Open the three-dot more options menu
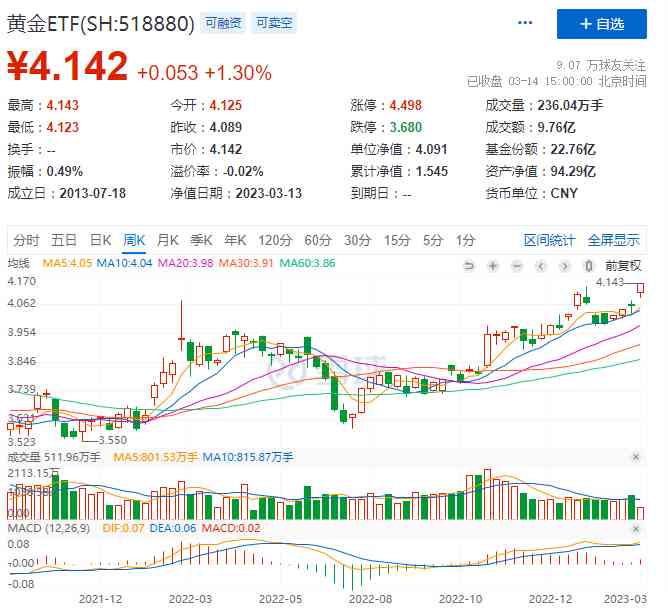Viewport: 668px width, 613px height. click(x=525, y=23)
